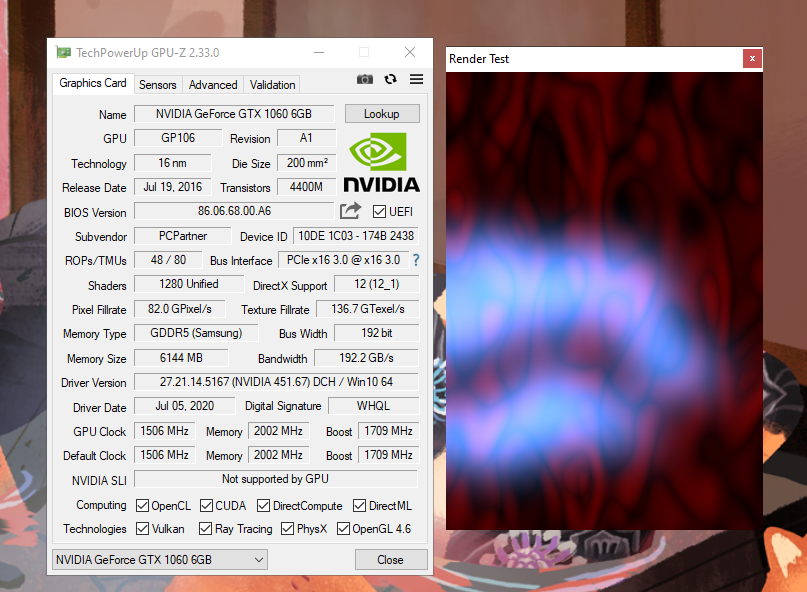Toggle the Vulkan technology checkbox
Image resolution: width=807 pixels, height=592 pixels.
pyautogui.click(x=142, y=529)
